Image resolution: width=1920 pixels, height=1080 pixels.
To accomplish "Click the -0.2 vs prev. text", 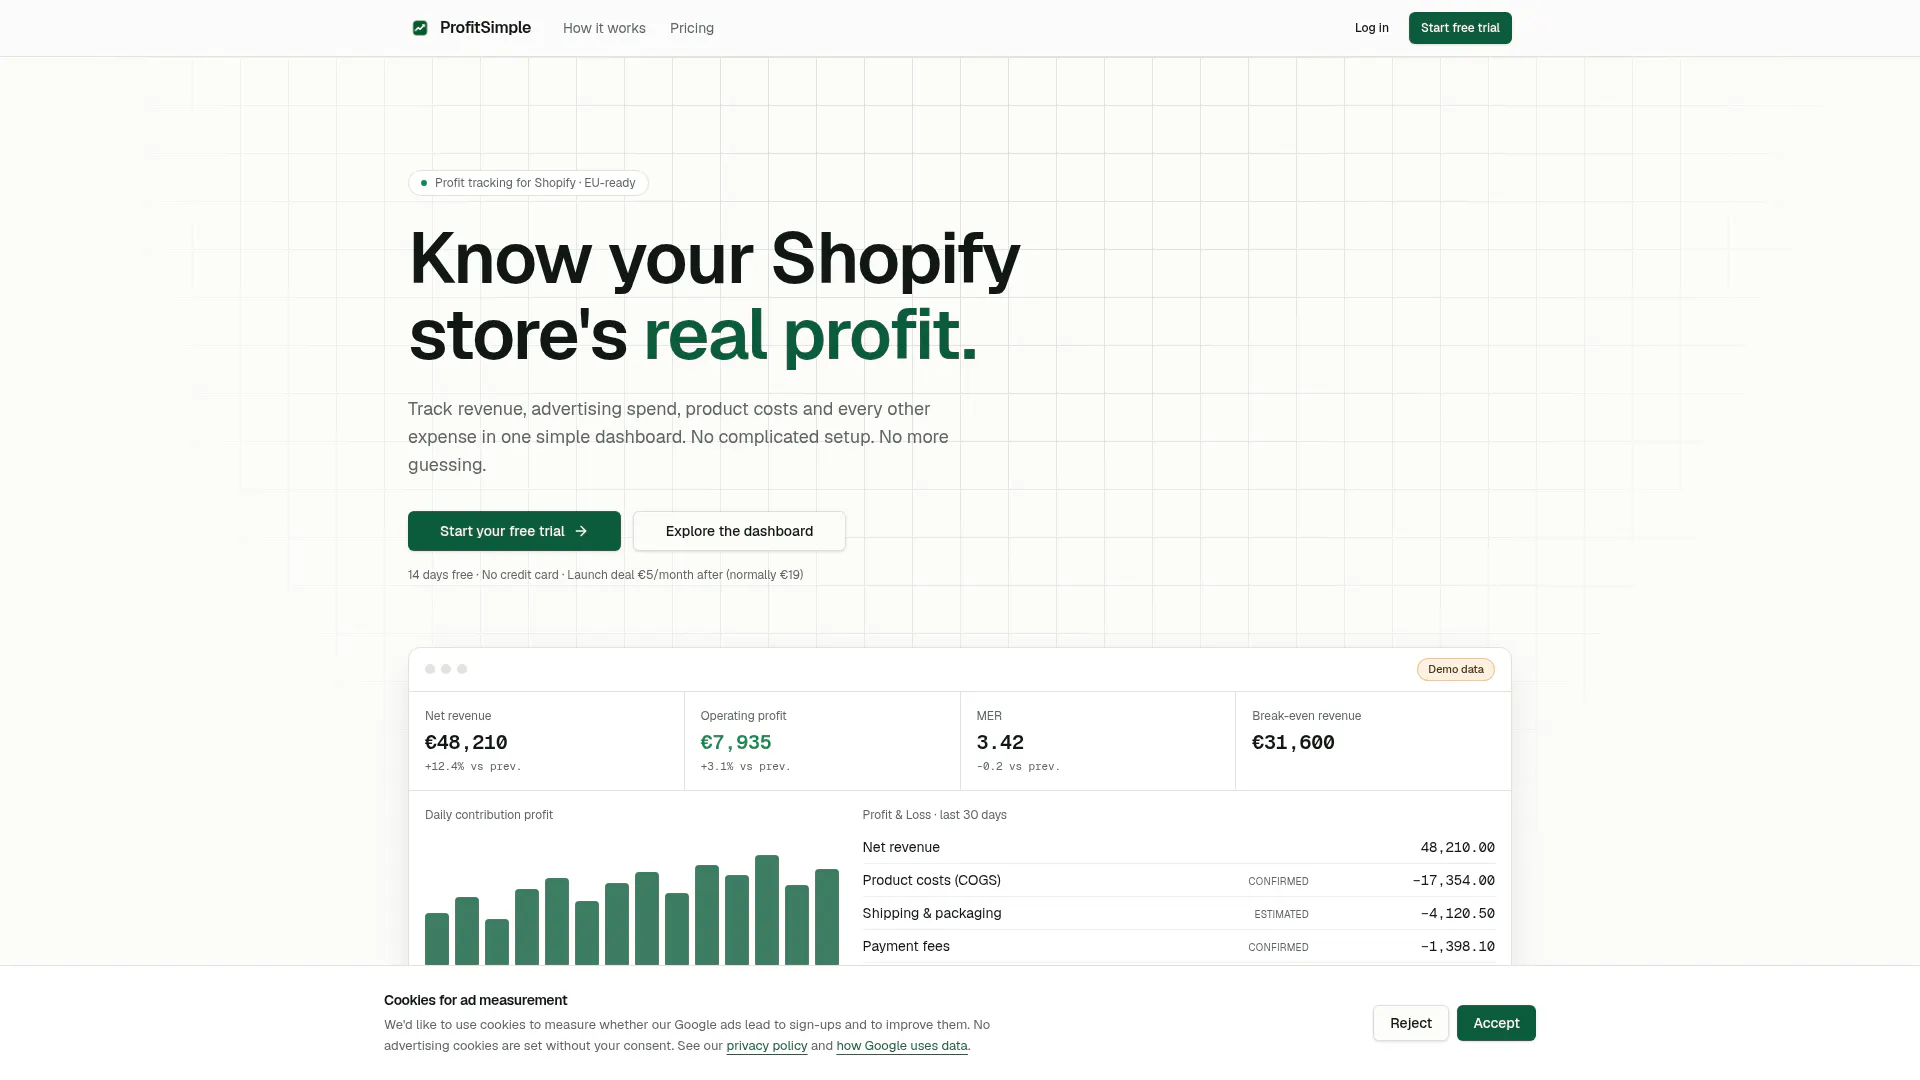I will pyautogui.click(x=1018, y=766).
